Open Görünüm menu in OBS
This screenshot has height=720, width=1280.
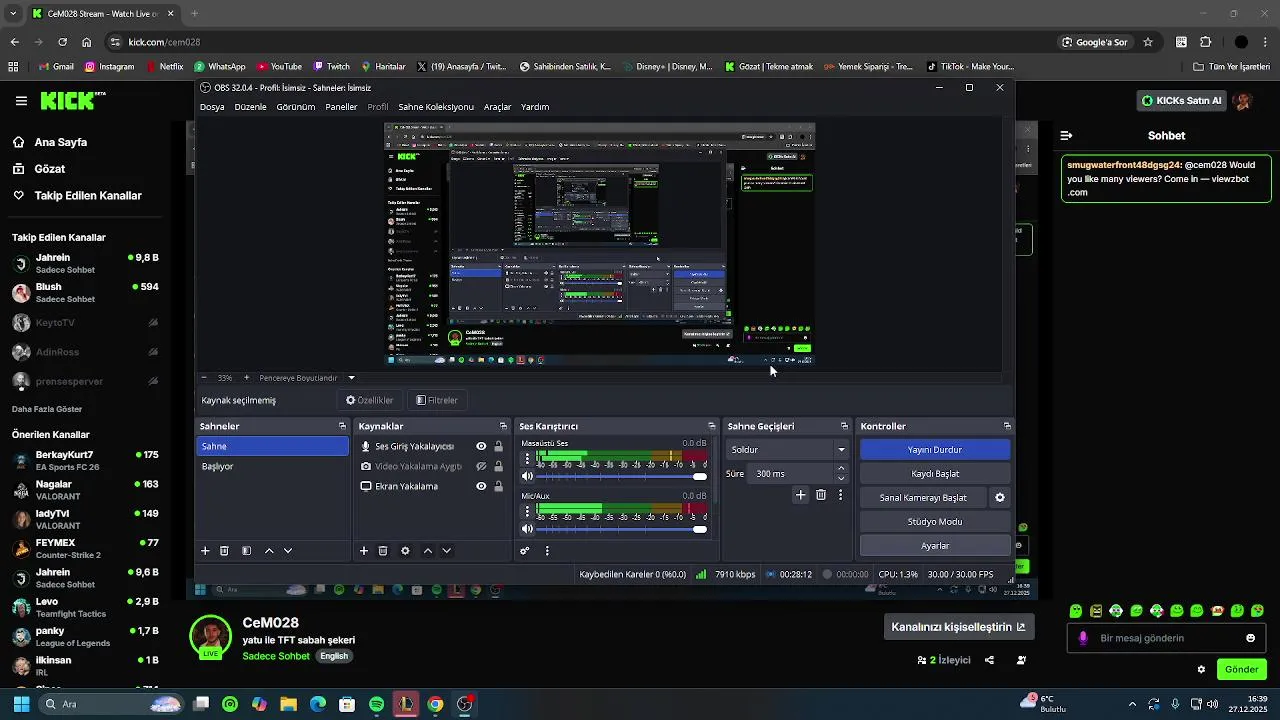(x=296, y=107)
